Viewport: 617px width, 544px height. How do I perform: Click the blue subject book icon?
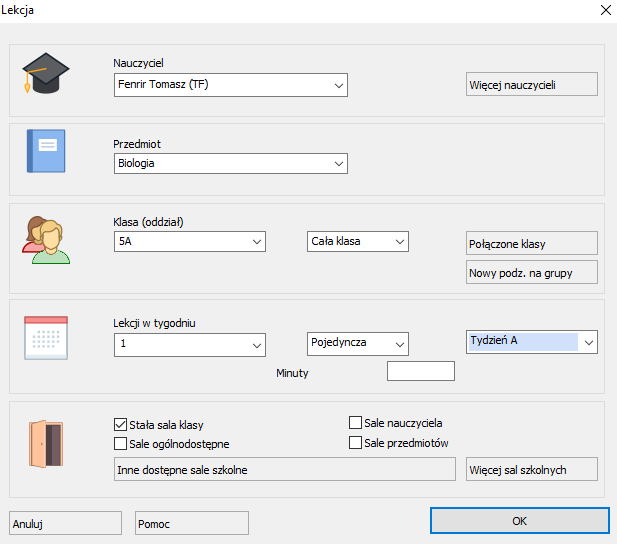(x=46, y=151)
